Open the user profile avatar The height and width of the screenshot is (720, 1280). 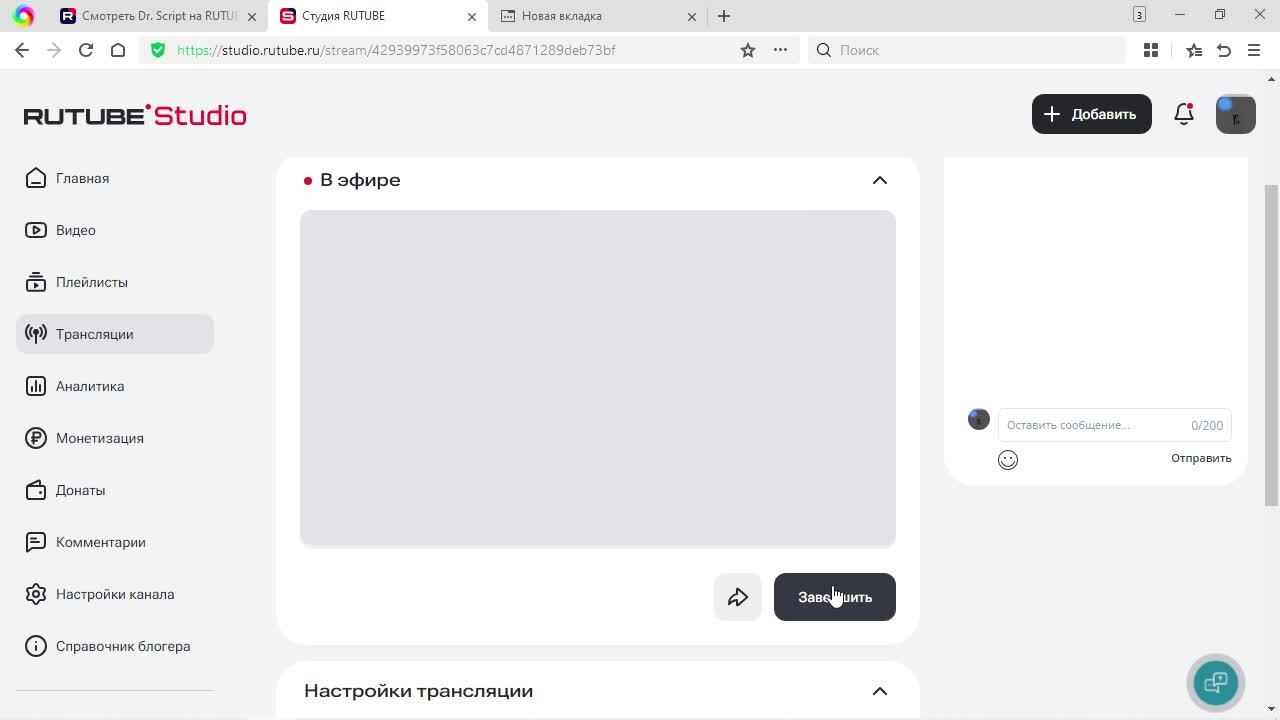[1235, 114]
